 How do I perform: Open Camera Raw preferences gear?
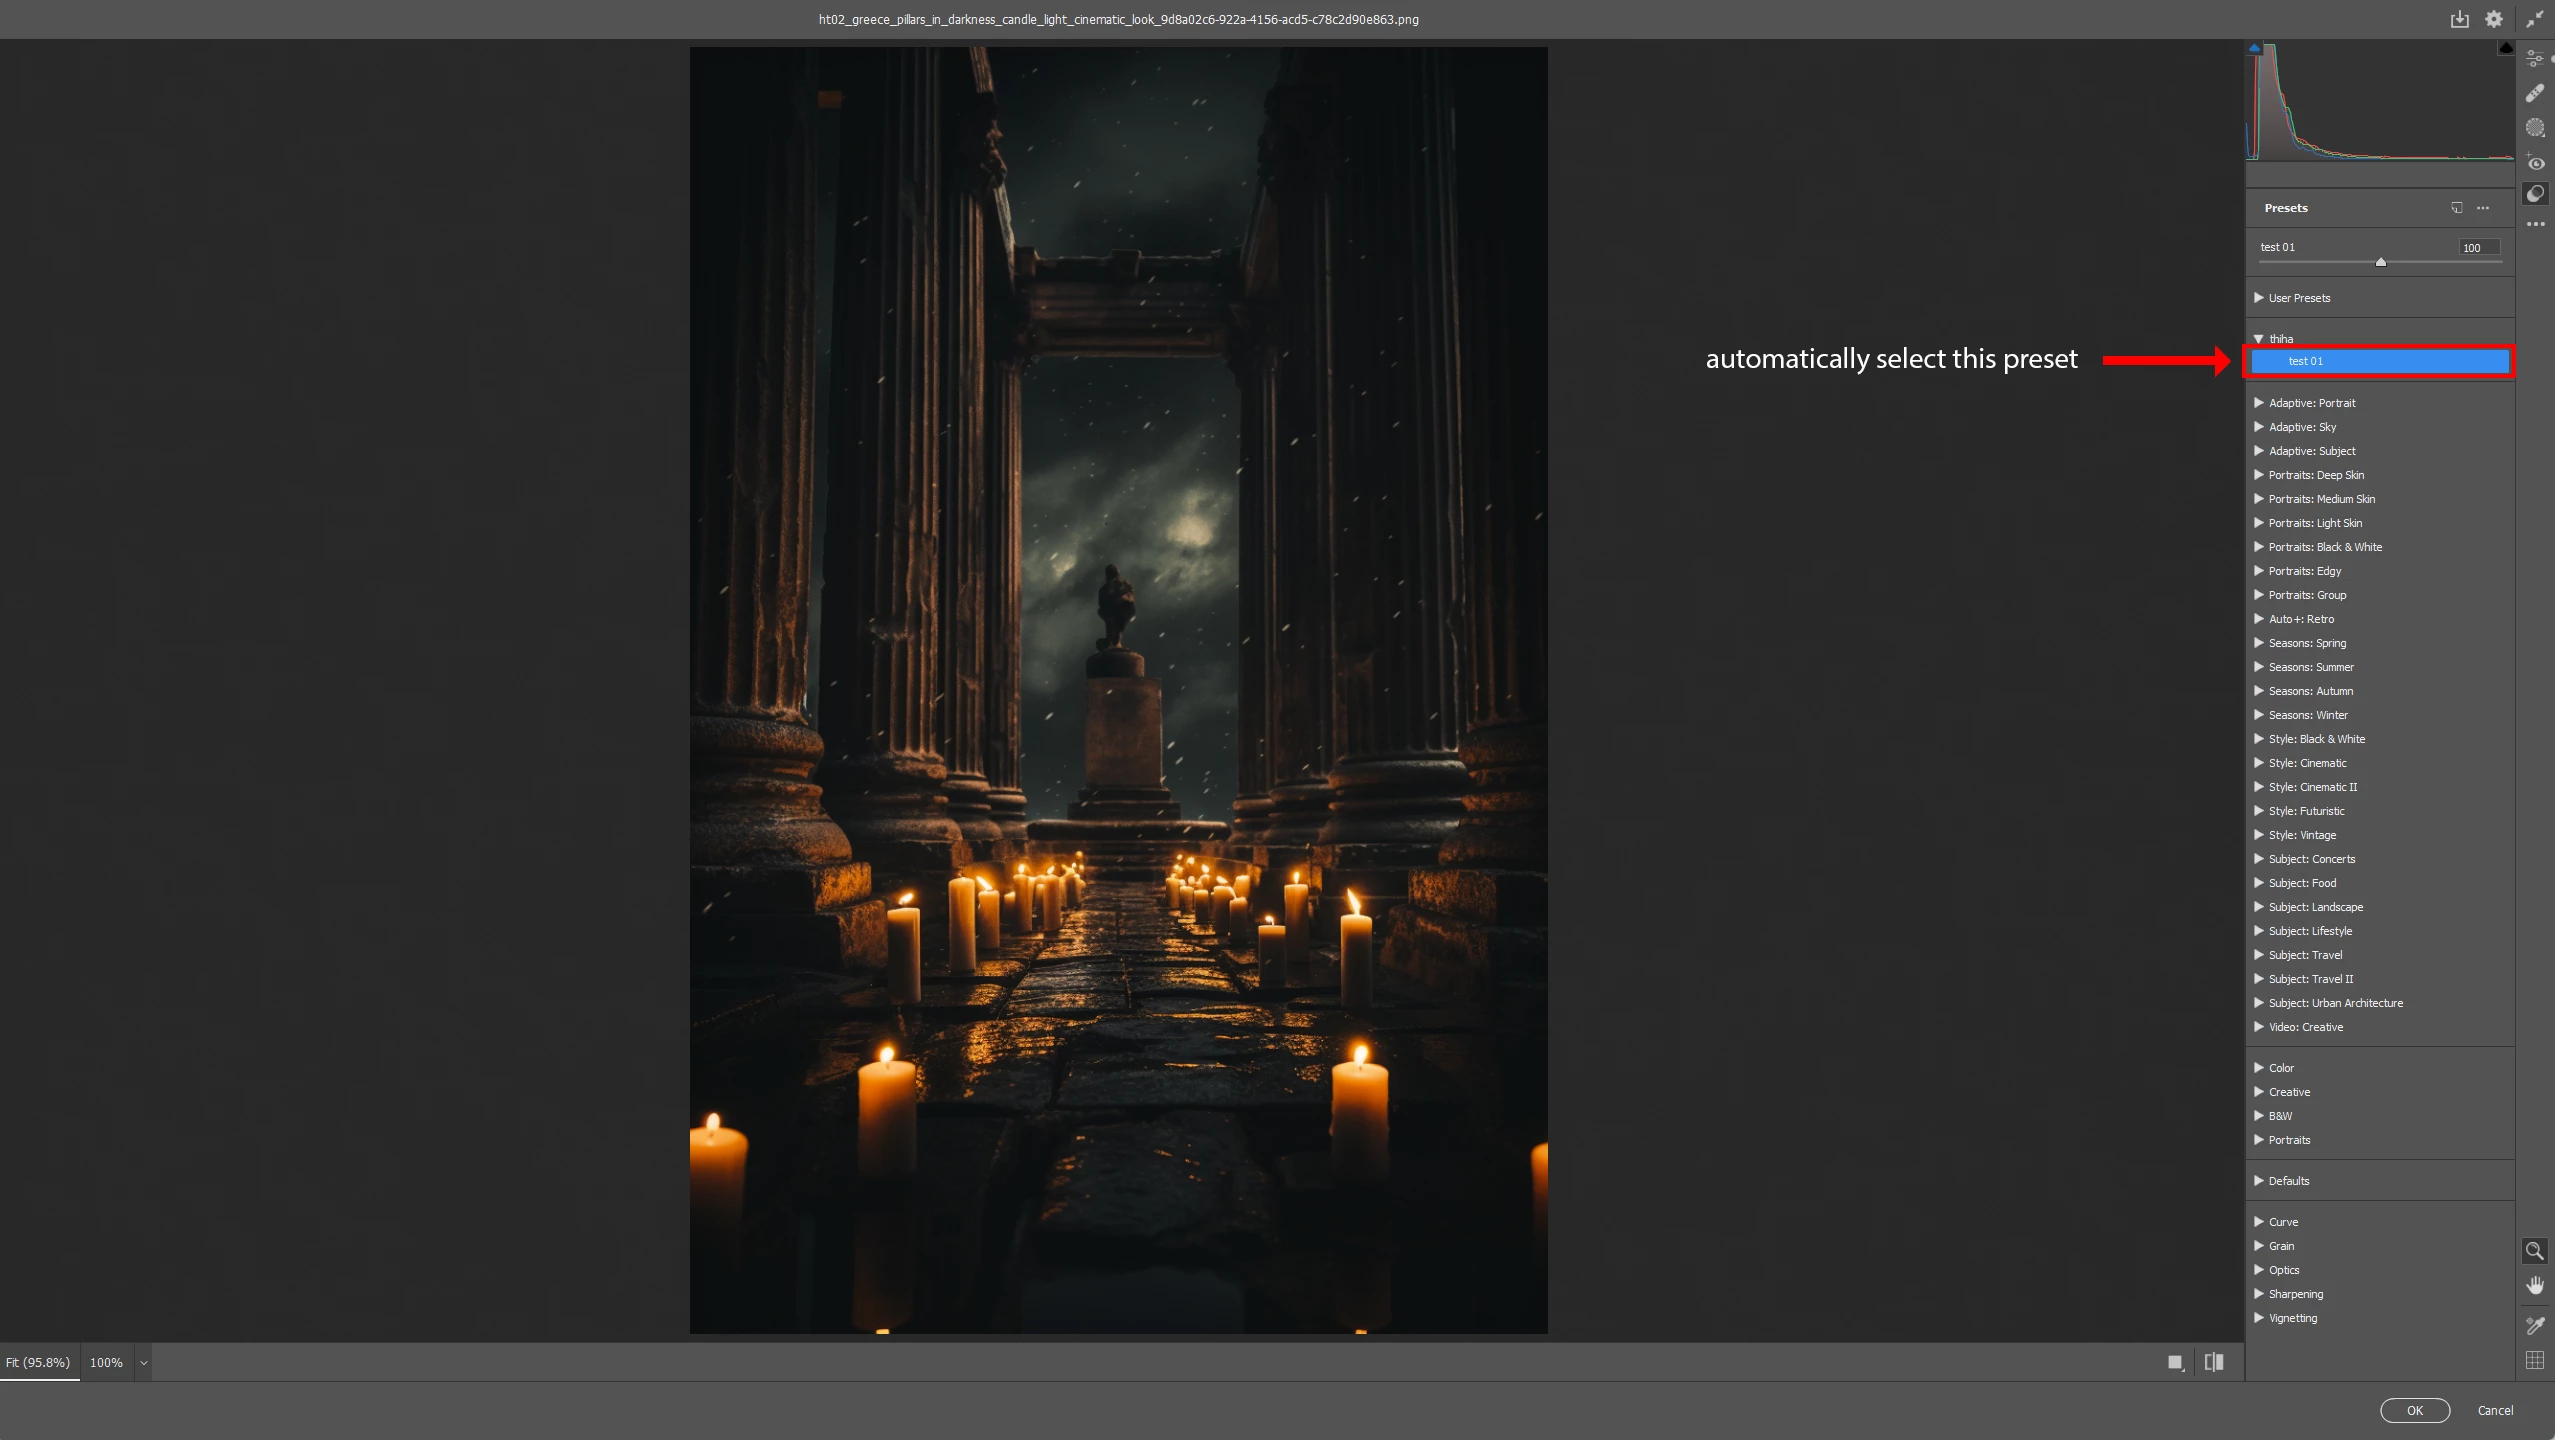[2494, 19]
